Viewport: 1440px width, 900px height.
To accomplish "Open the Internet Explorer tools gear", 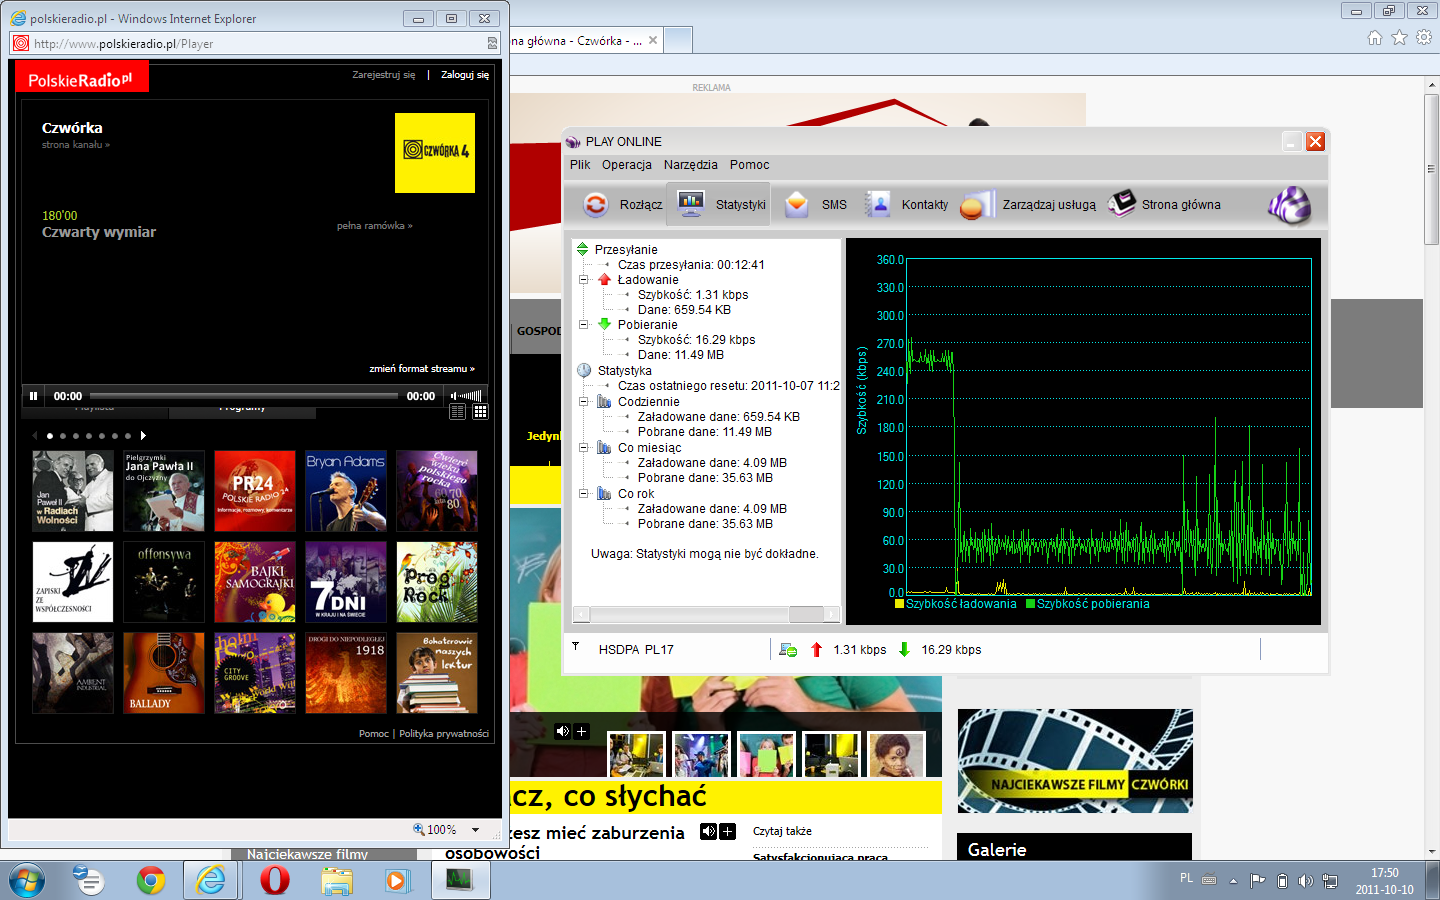I will coord(1424,38).
